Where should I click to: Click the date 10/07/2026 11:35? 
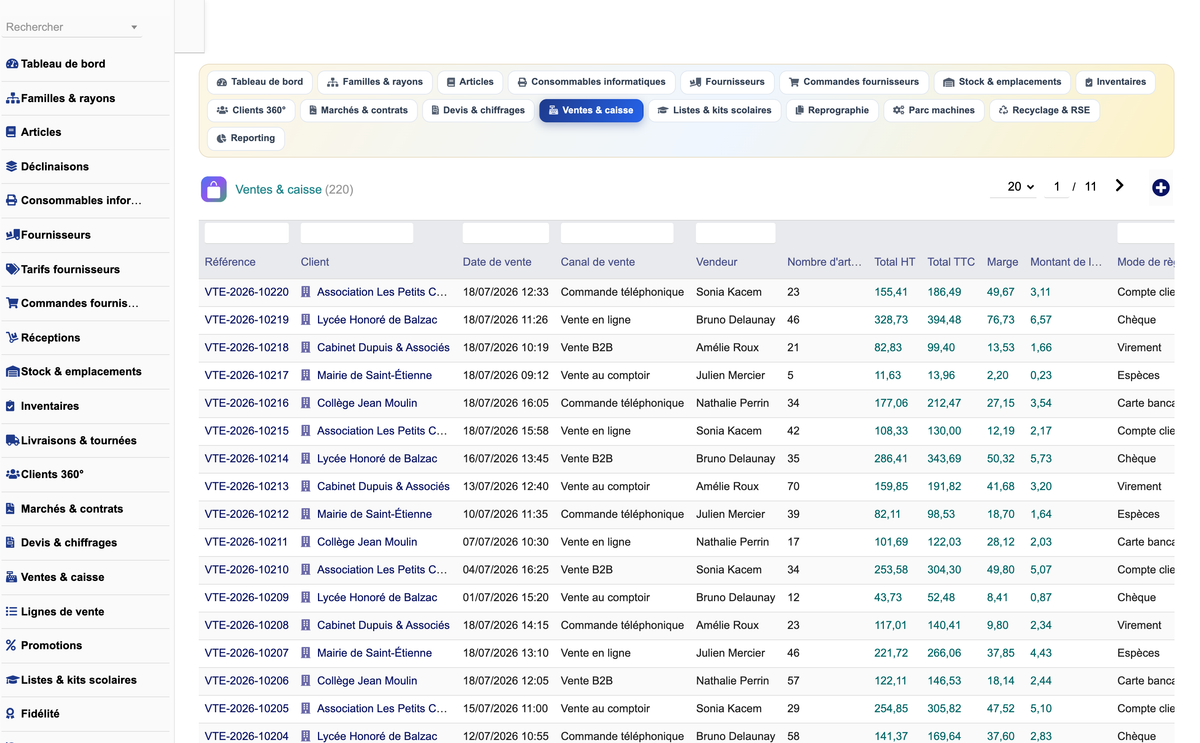505,514
